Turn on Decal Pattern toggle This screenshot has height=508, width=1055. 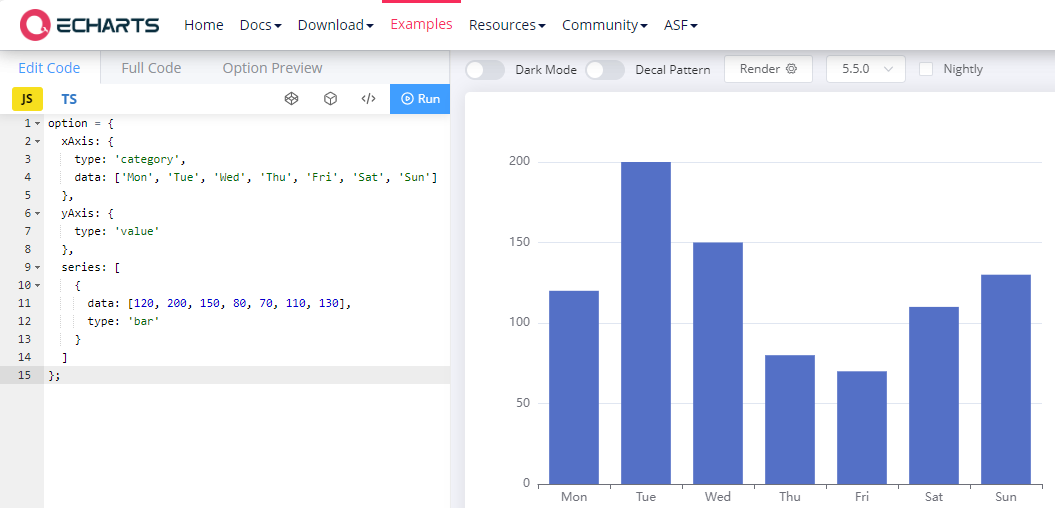[604, 69]
